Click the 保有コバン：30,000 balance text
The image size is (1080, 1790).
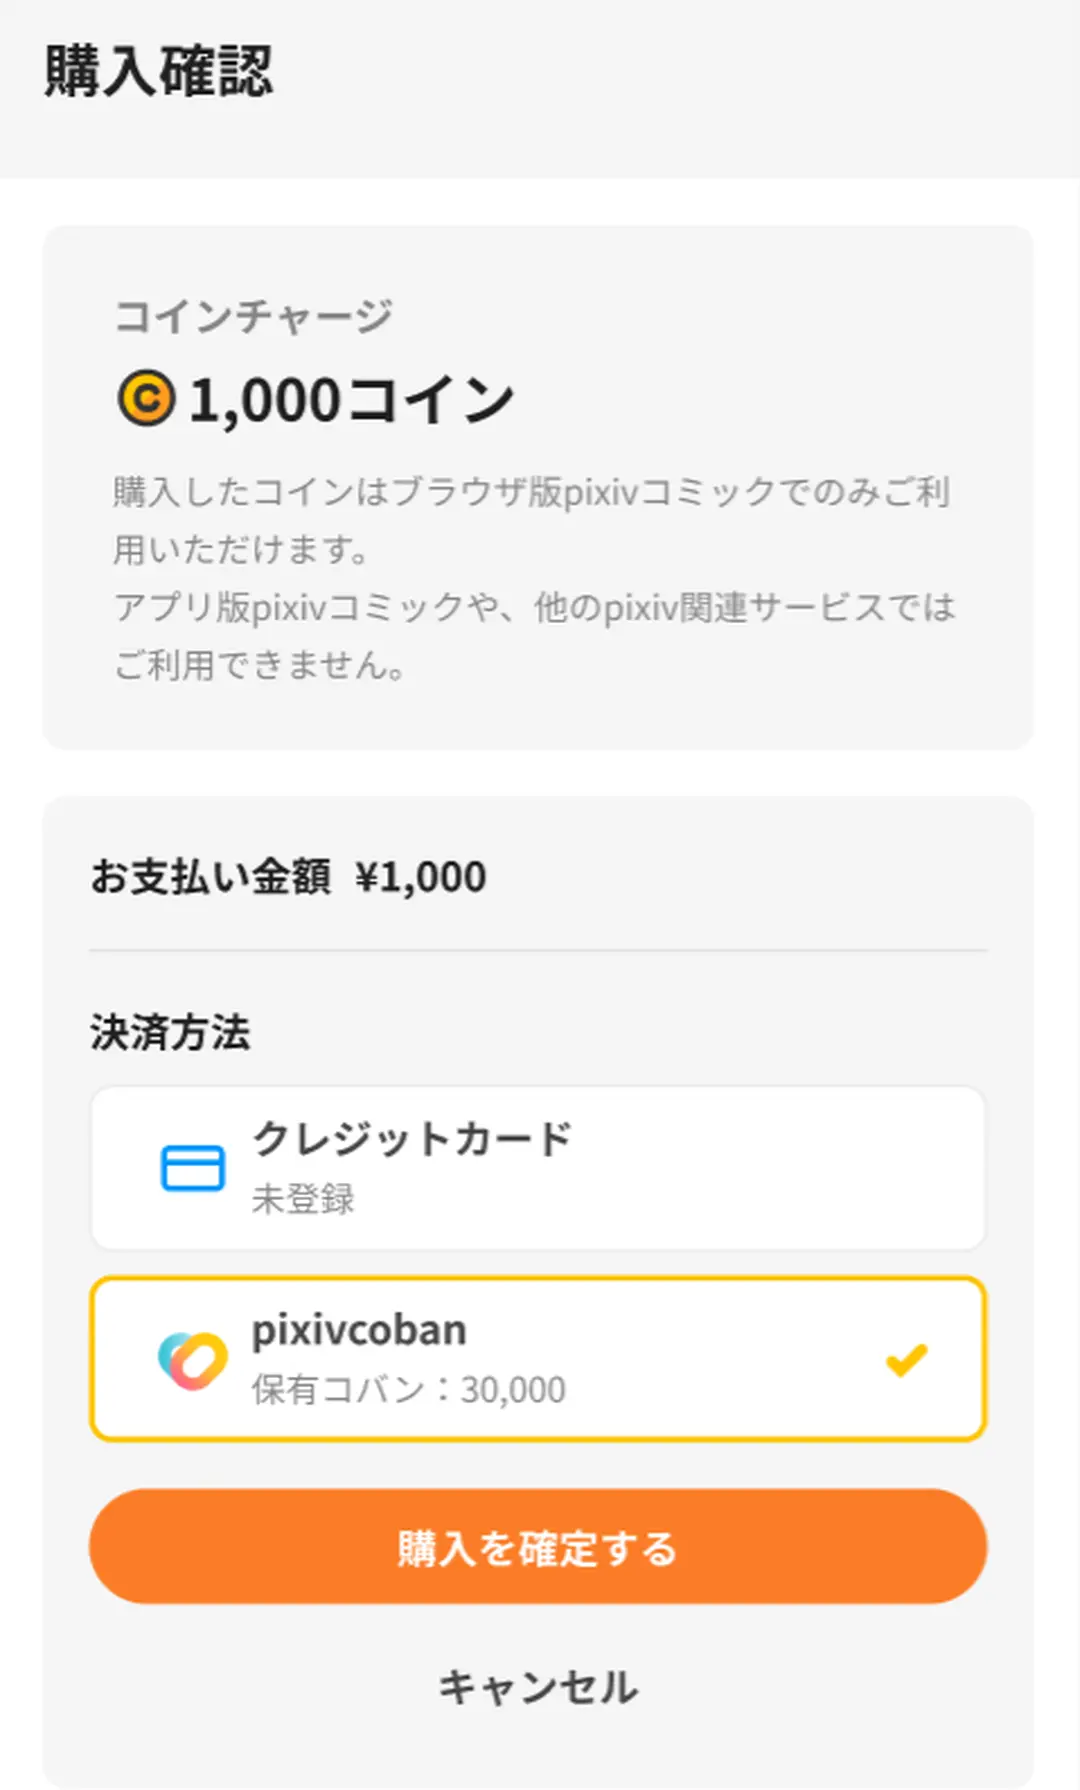pyautogui.click(x=408, y=1389)
